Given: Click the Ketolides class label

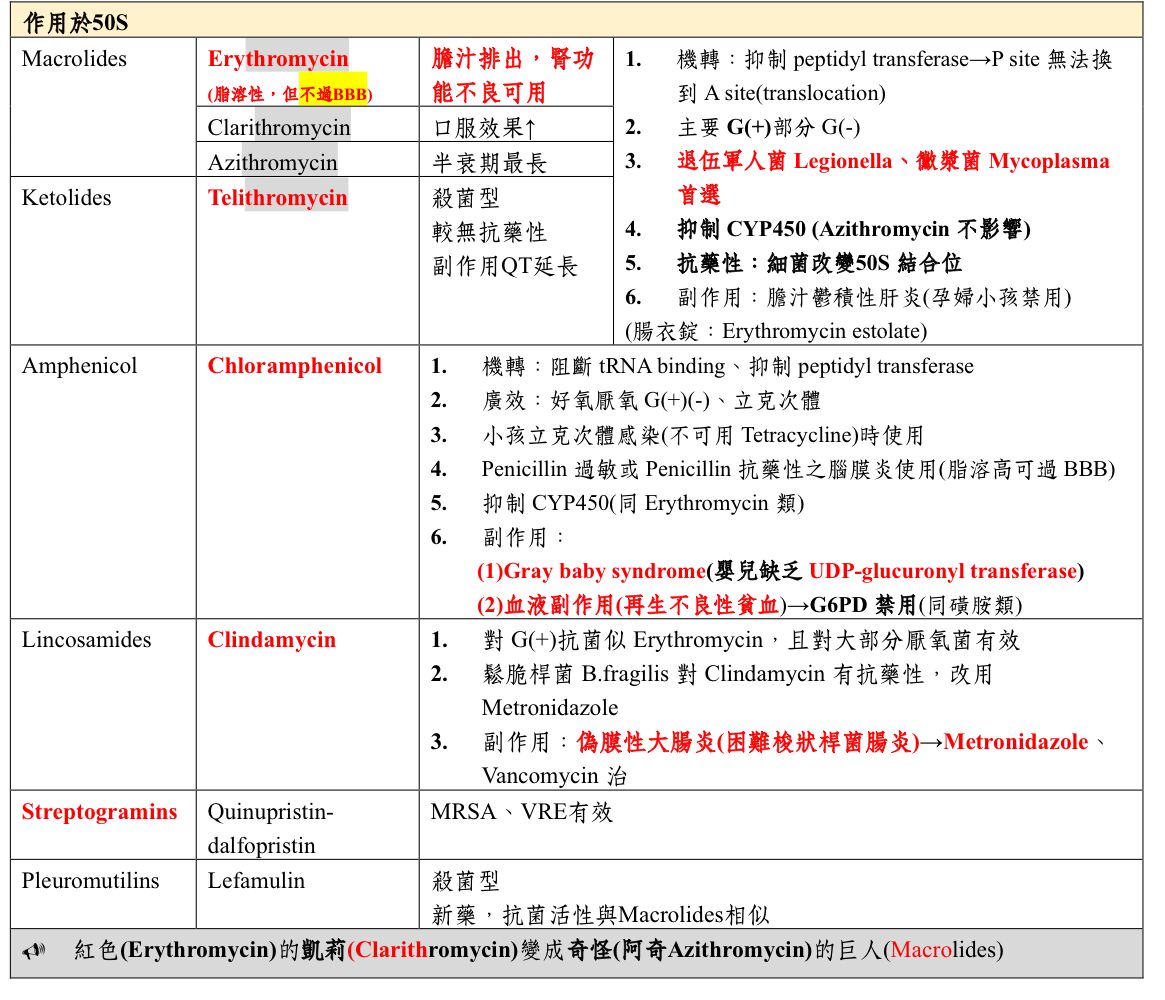Looking at the screenshot, I should [x=66, y=198].
